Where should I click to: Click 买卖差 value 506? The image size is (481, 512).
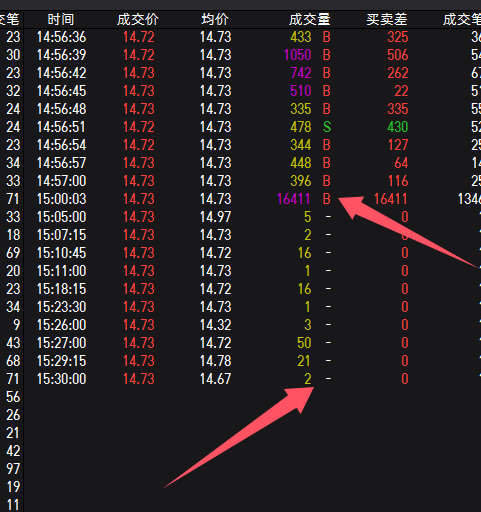398,55
